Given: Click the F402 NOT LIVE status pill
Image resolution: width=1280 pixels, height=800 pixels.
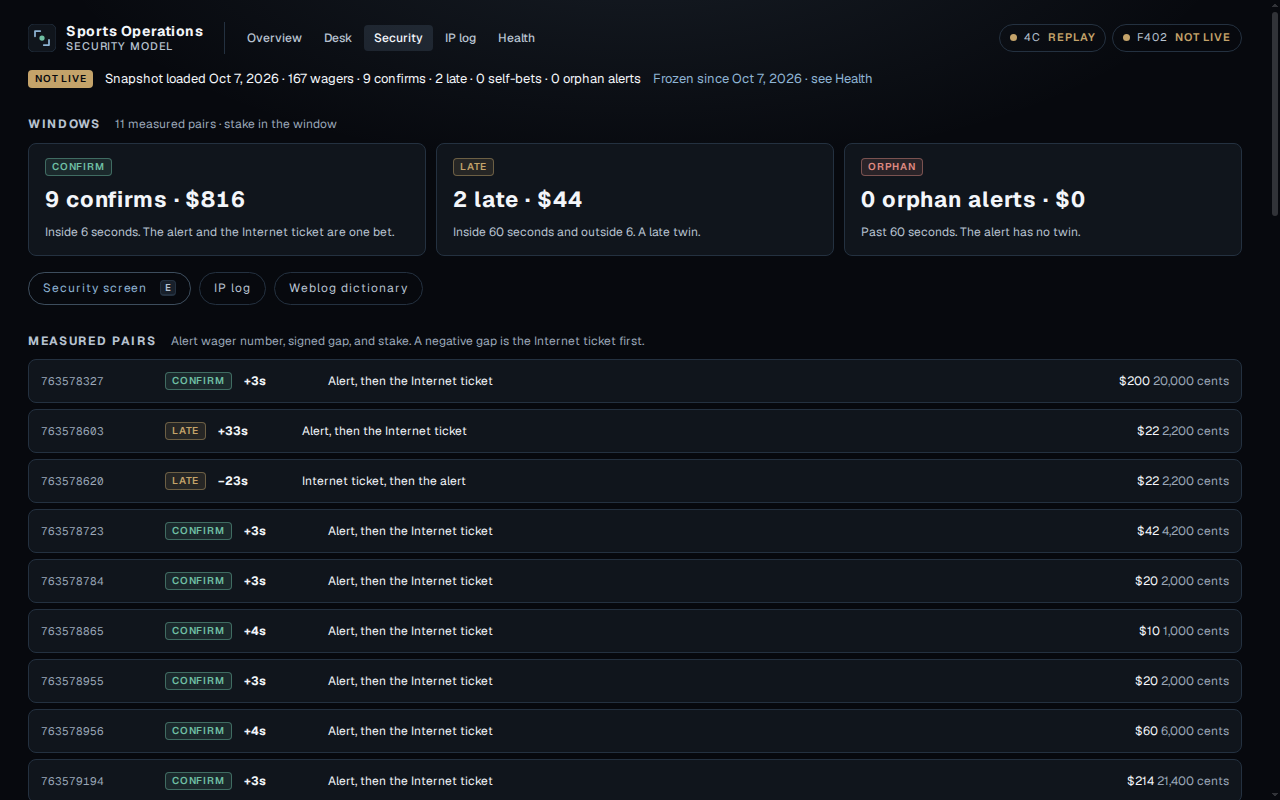Looking at the screenshot, I should click(x=1177, y=38).
